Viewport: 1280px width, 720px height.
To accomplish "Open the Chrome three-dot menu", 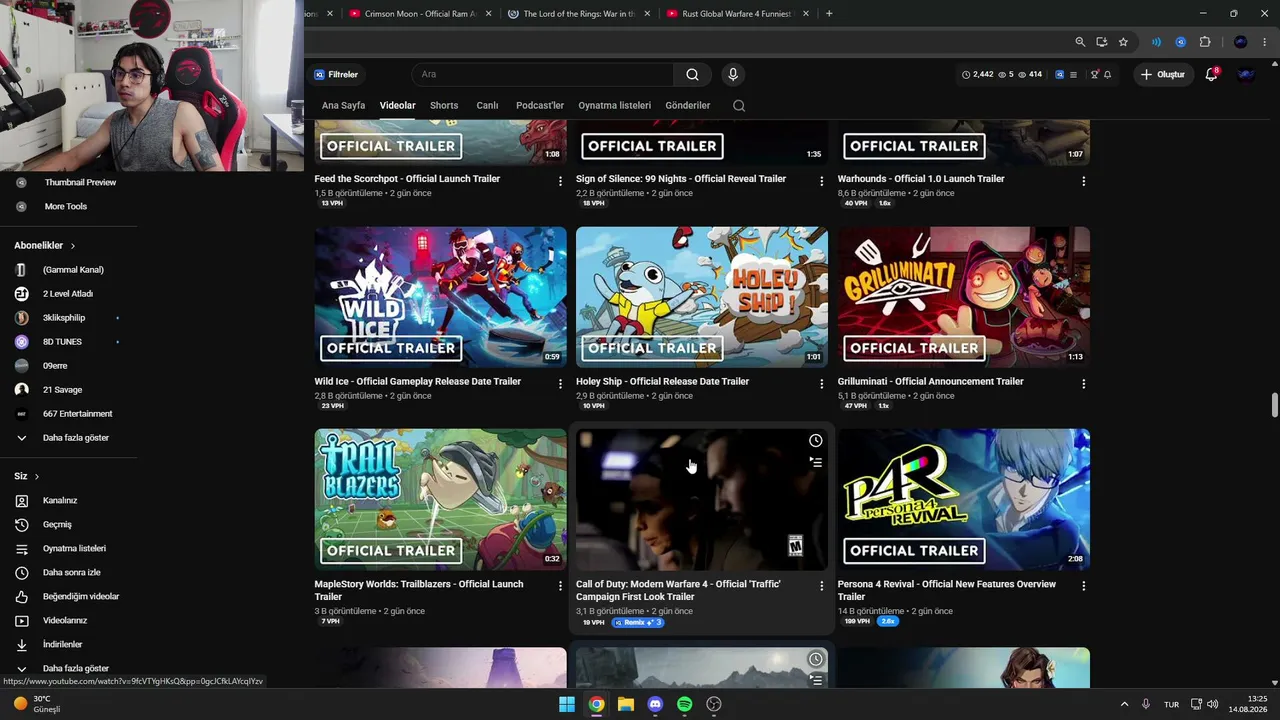I will tap(1265, 42).
